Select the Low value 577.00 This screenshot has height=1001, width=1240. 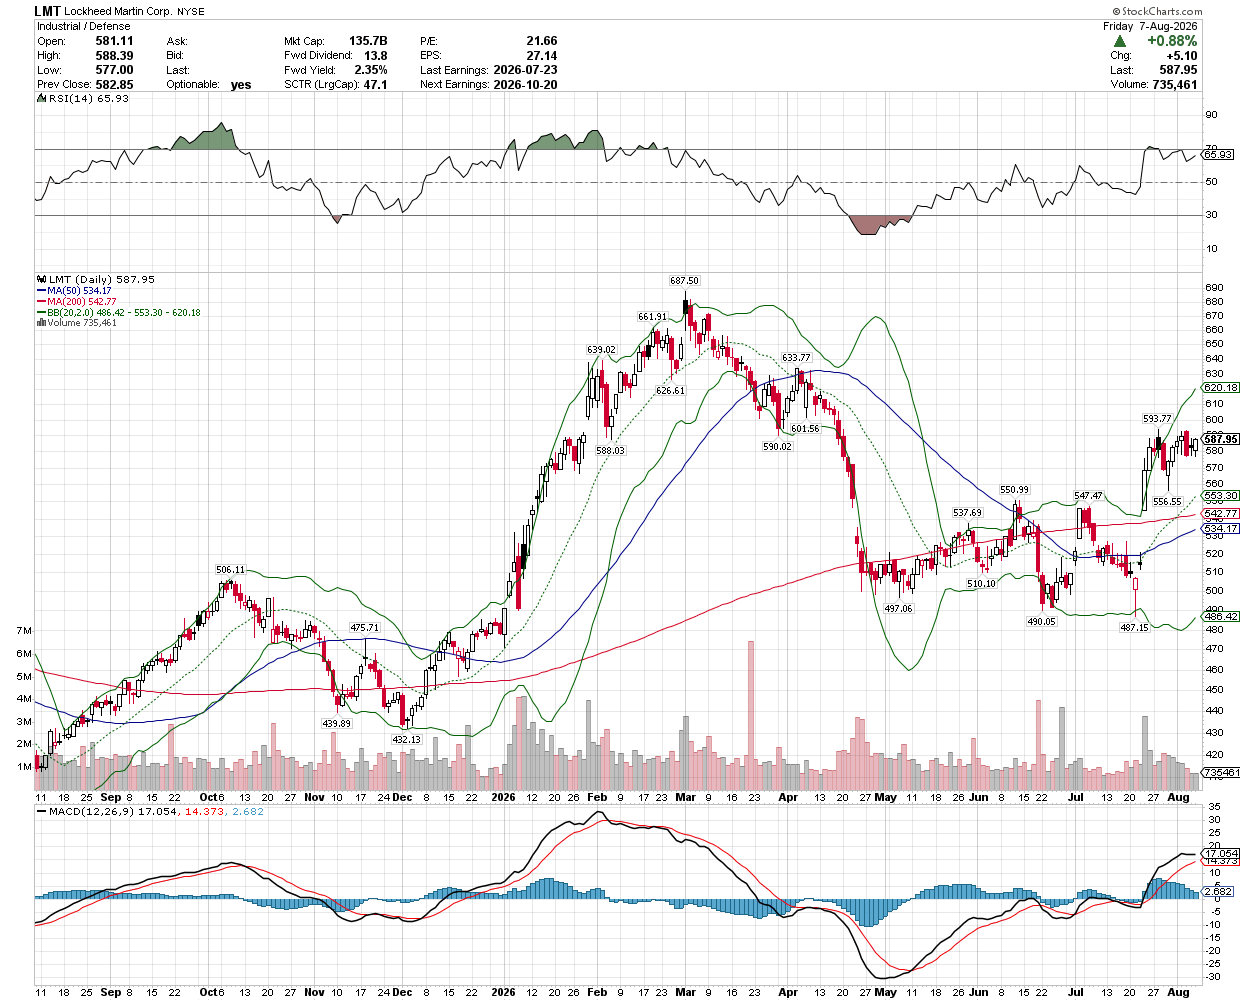pos(114,70)
